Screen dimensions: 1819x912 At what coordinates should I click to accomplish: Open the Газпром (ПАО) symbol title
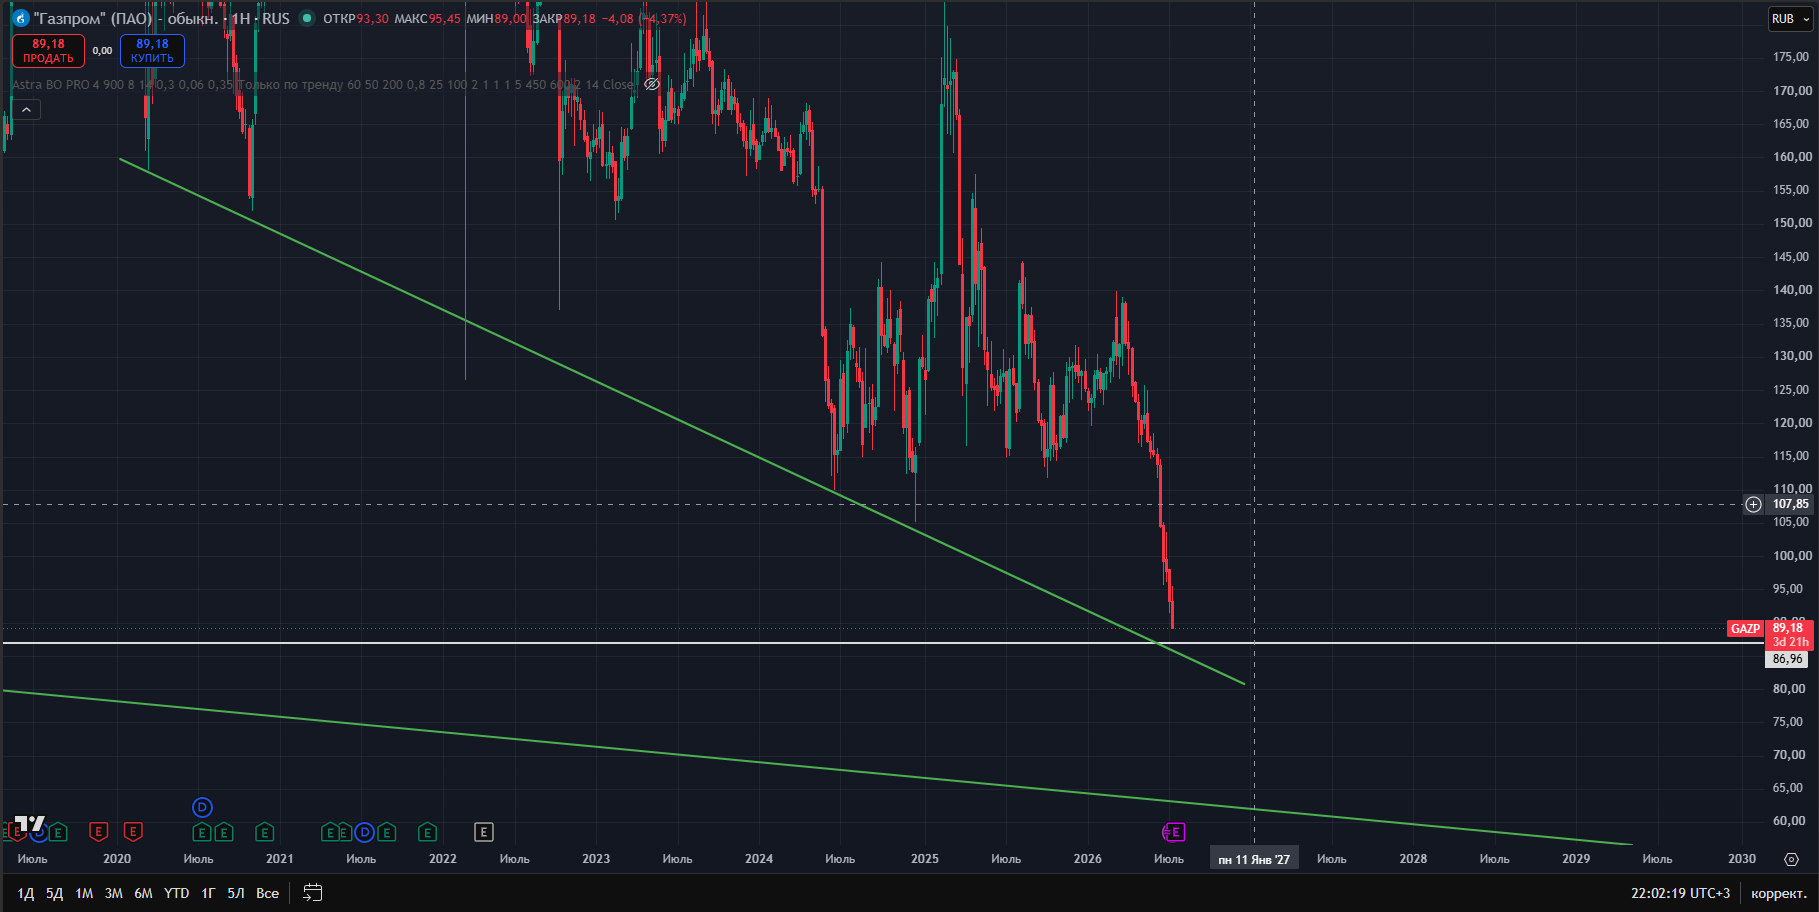click(126, 18)
